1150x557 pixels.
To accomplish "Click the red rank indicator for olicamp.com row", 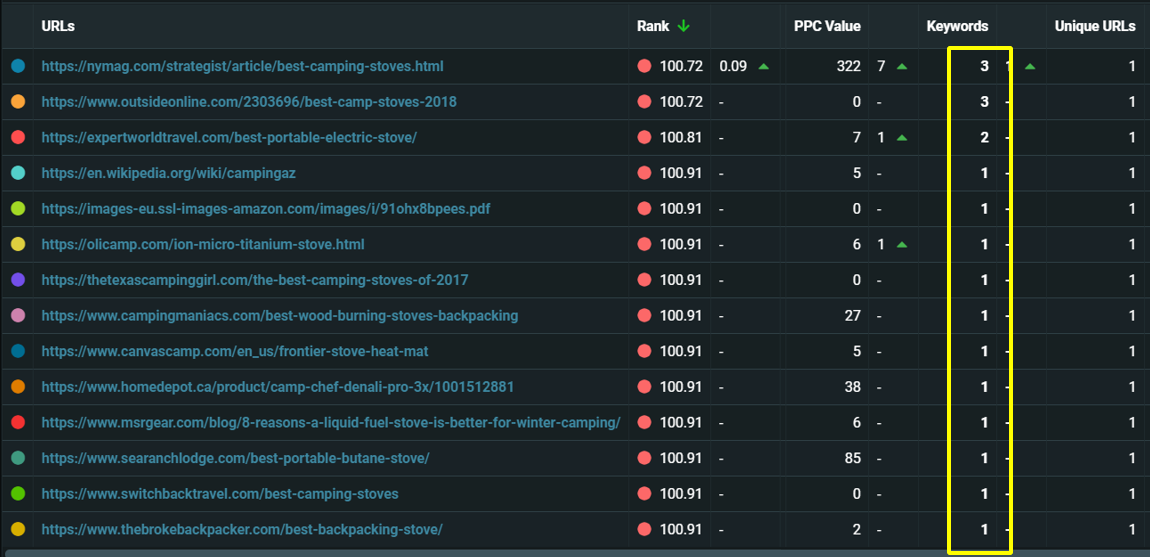I will 645,244.
